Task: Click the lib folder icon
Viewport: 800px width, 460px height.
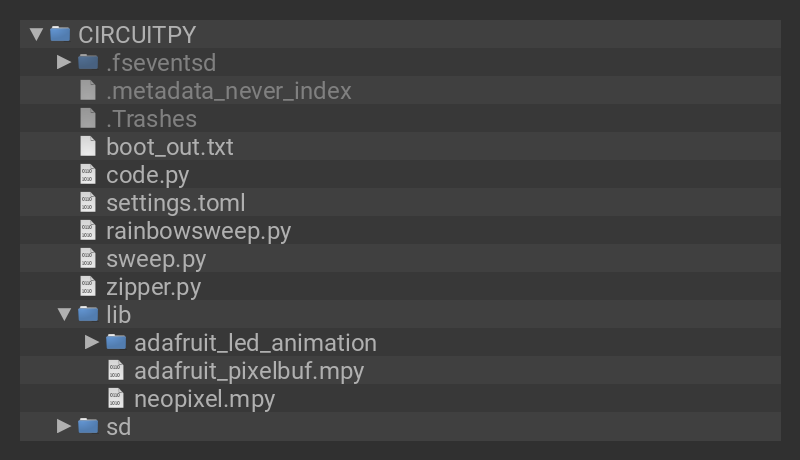Action: point(88,315)
